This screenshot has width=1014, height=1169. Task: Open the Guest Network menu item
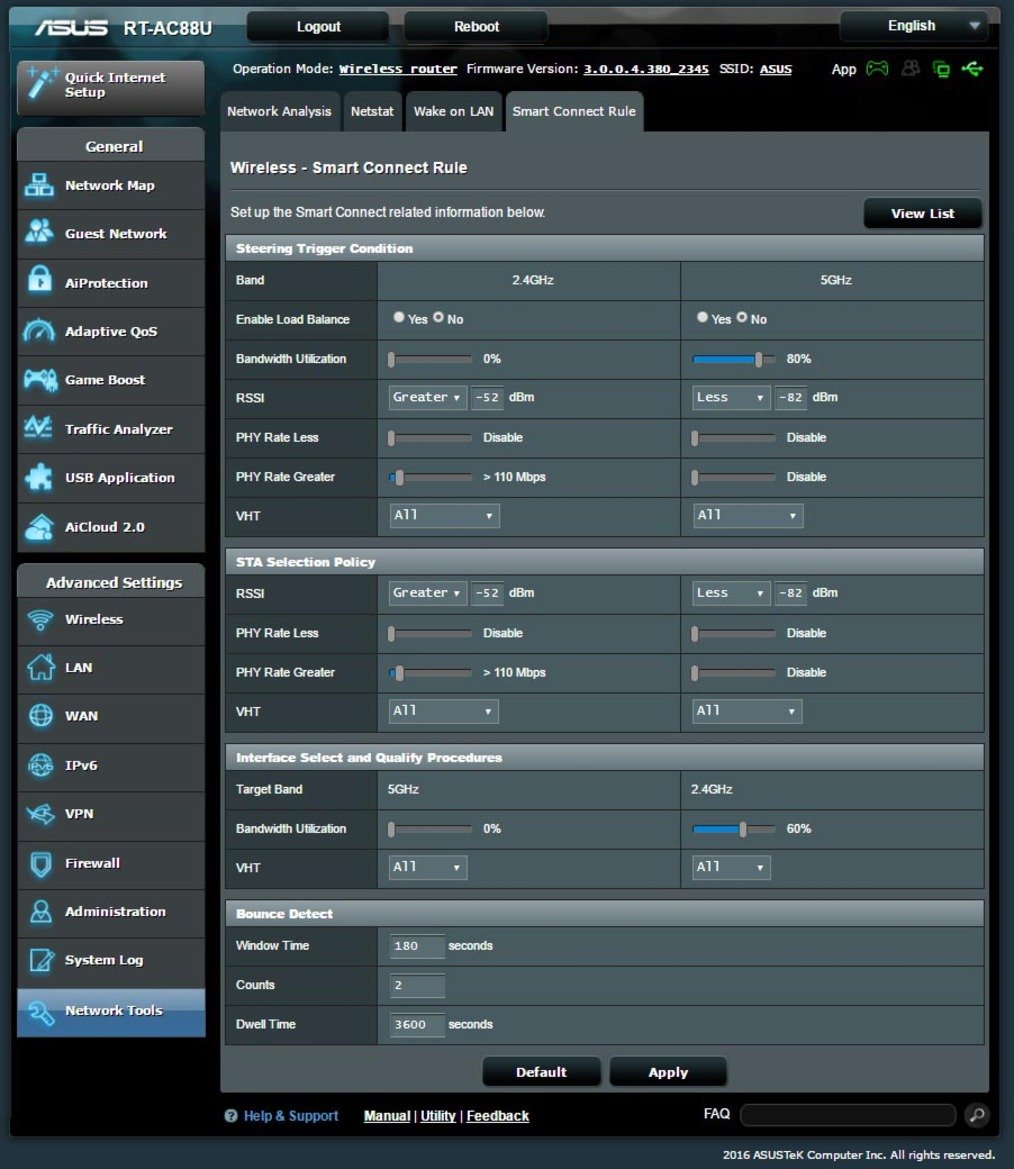(111, 233)
